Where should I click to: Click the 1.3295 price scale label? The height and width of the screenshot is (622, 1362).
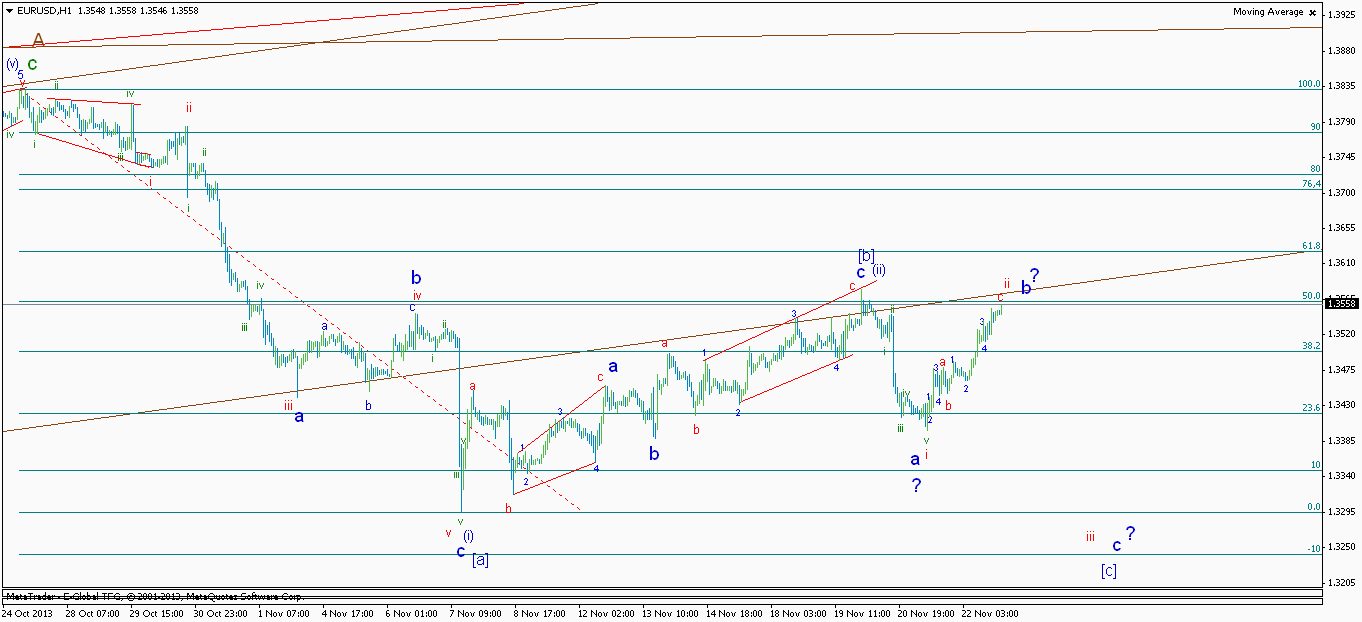(1342, 512)
